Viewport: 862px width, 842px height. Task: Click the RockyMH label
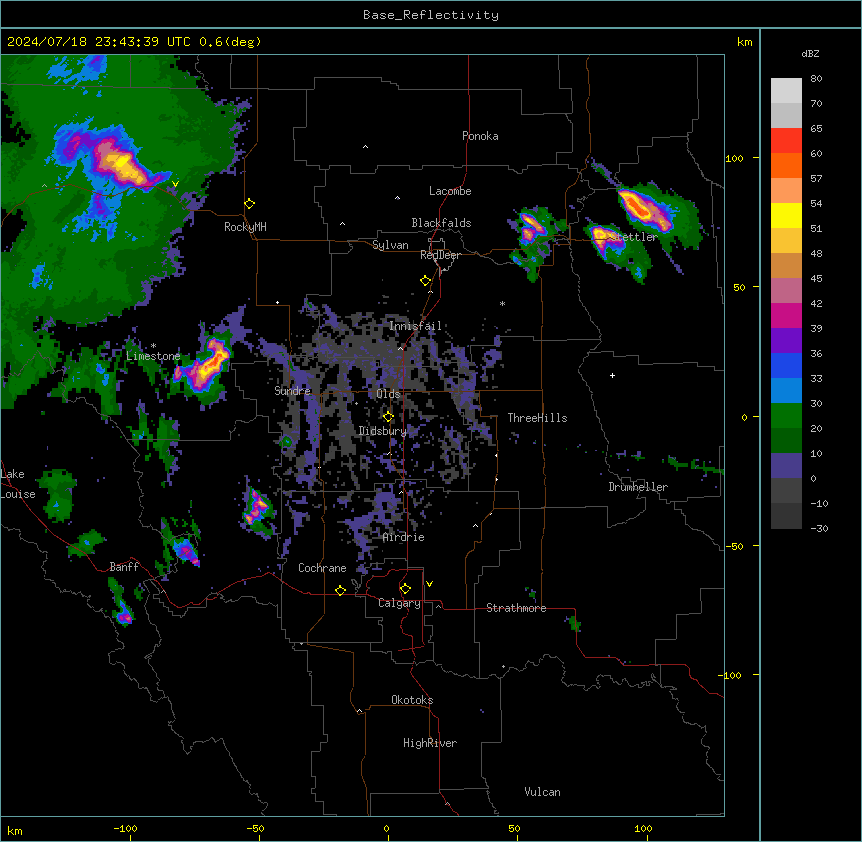[x=245, y=227]
